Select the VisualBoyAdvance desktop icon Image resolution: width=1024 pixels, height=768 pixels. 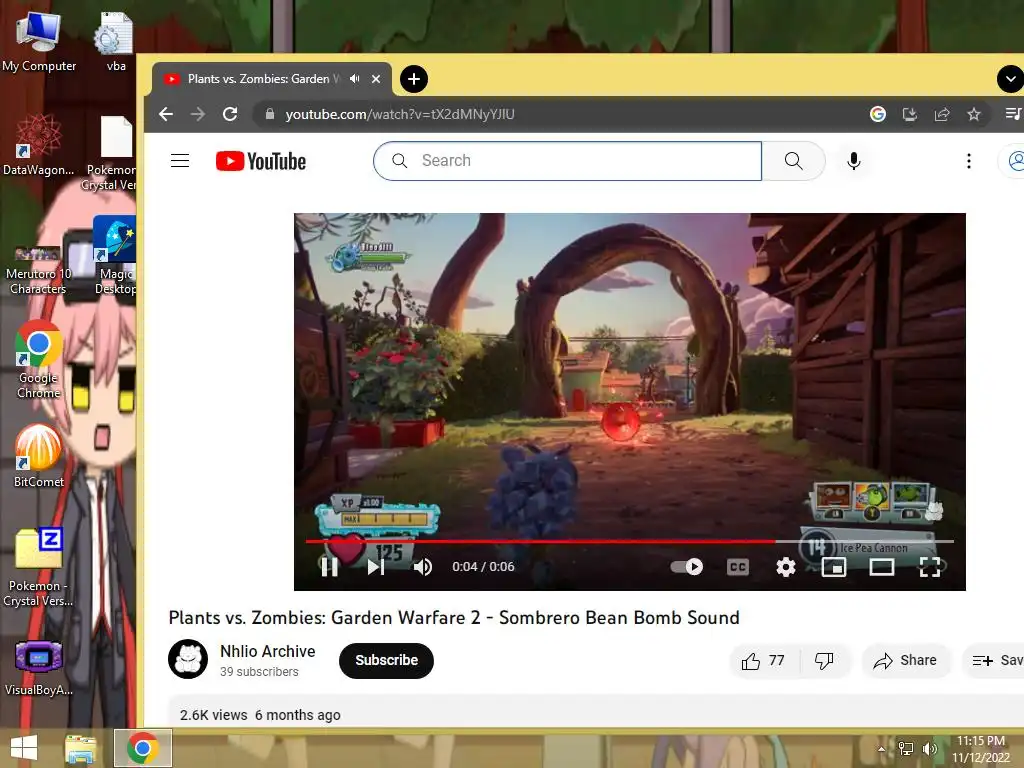(x=39, y=668)
